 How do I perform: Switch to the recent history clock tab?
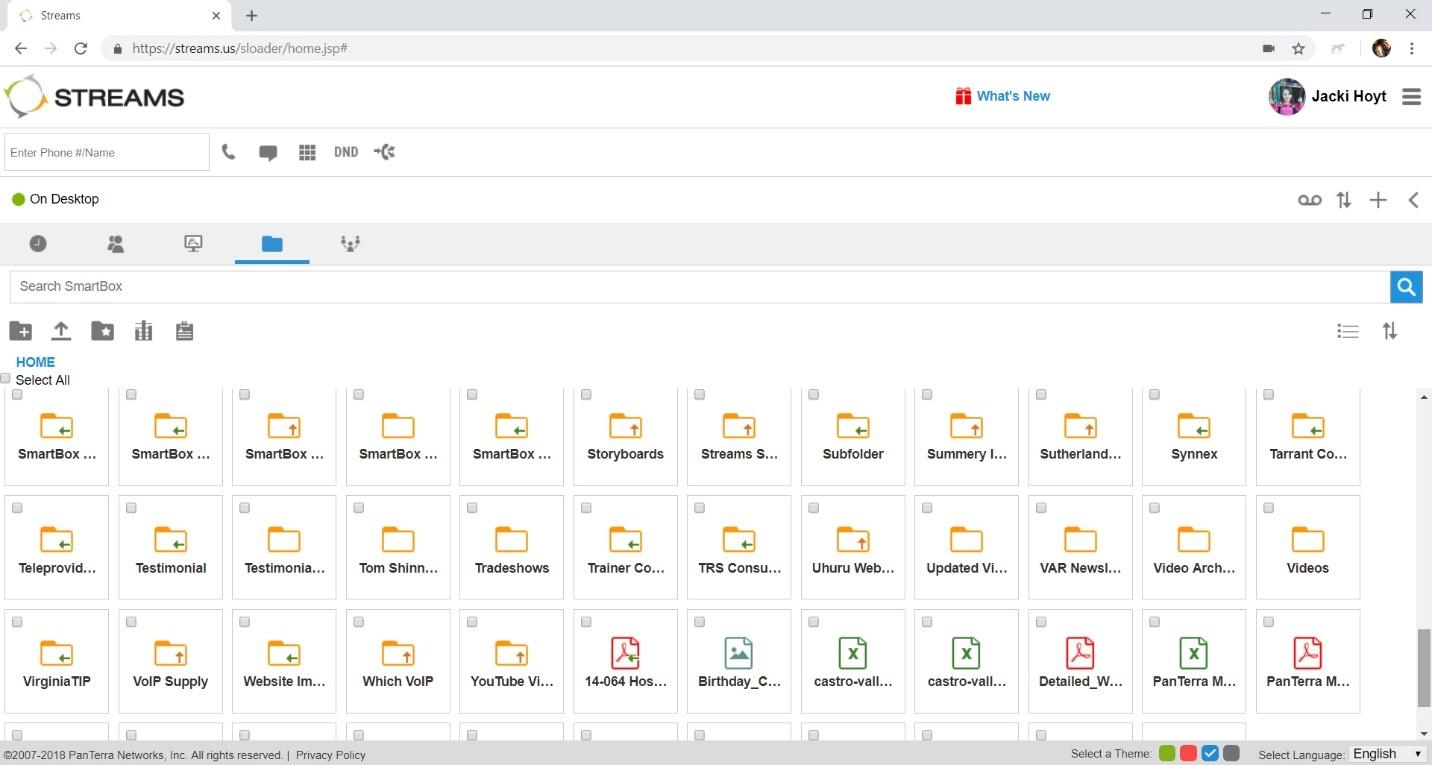pos(38,243)
